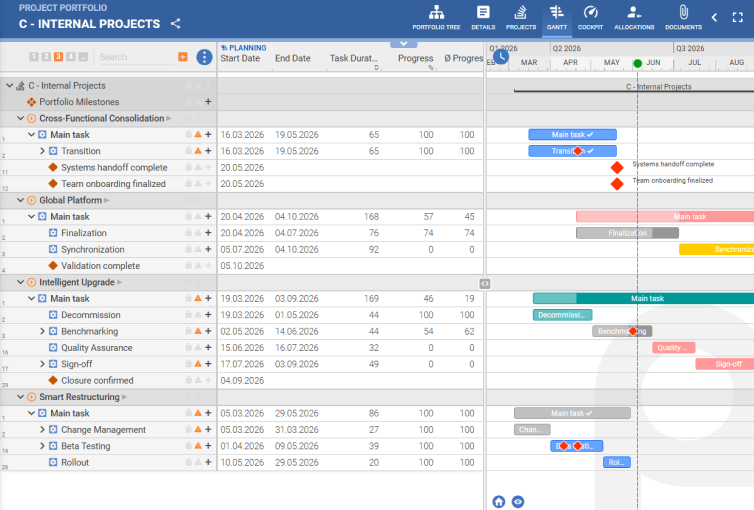The height and width of the screenshot is (510, 754).
Task: Expand the Beta Testing task
Action: 42,446
